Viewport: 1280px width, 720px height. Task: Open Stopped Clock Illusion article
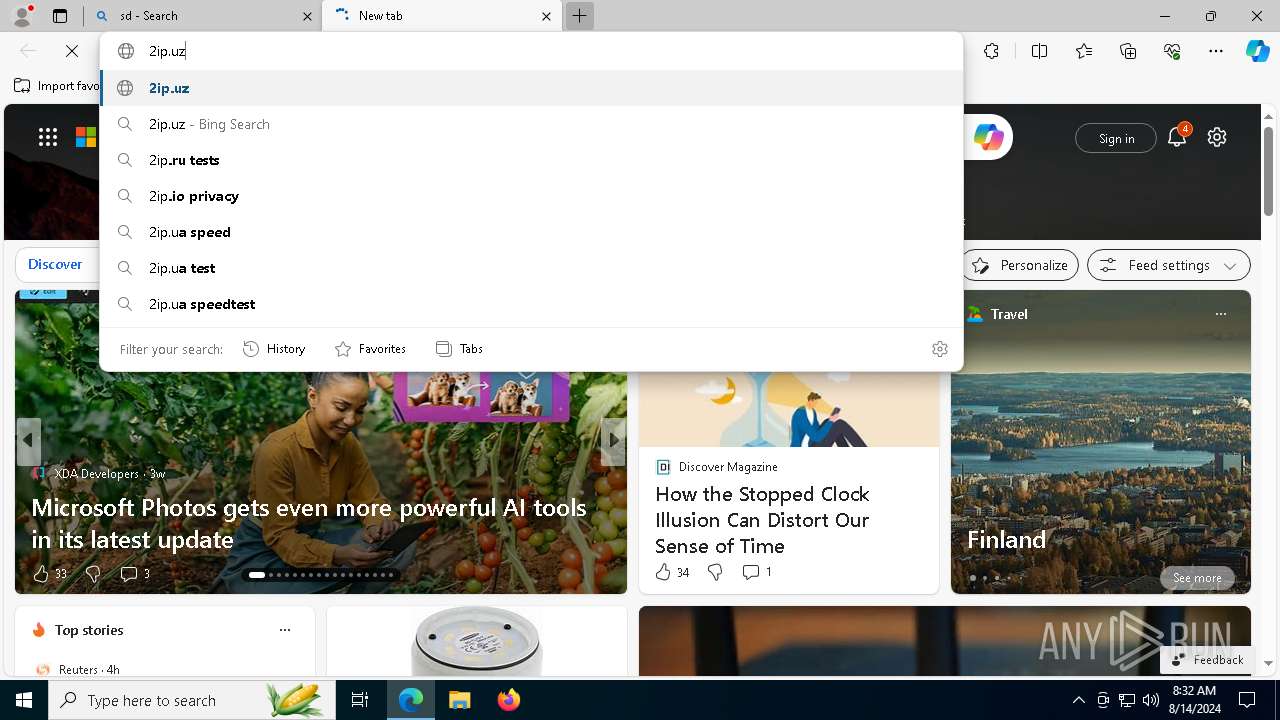click(x=762, y=520)
